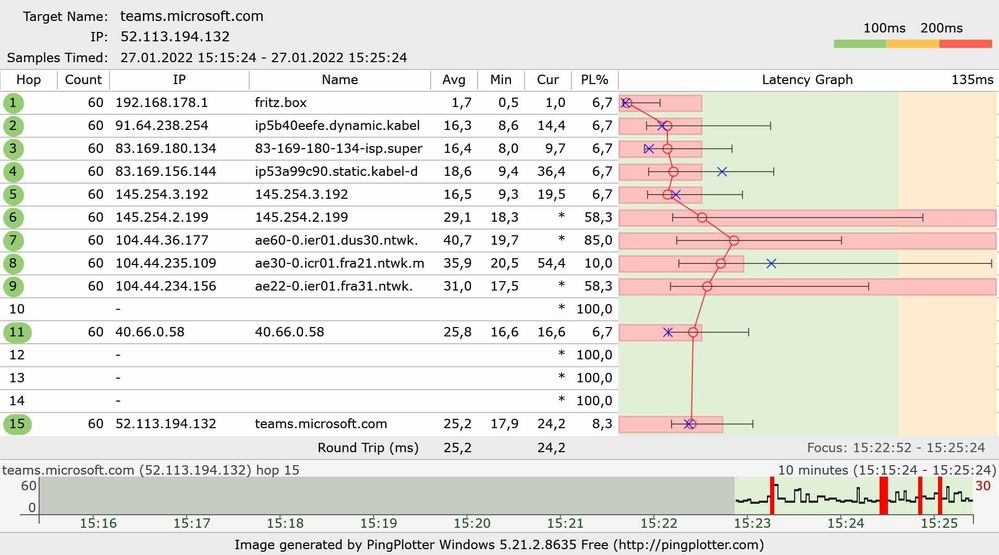This screenshot has height=555, width=999.
Task: Click 15:16 on the timeline axis
Action: [98, 523]
